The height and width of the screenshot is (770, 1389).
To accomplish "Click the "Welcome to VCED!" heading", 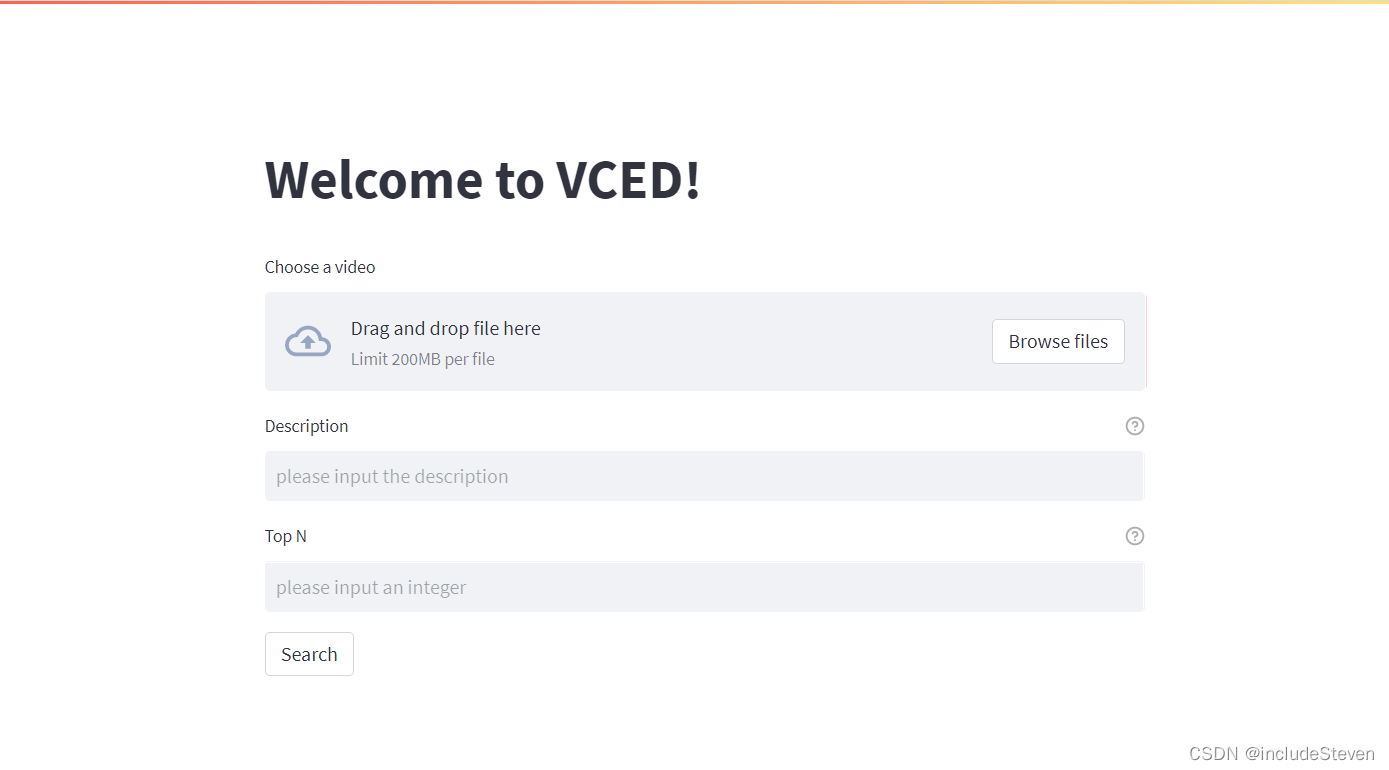I will pos(482,180).
